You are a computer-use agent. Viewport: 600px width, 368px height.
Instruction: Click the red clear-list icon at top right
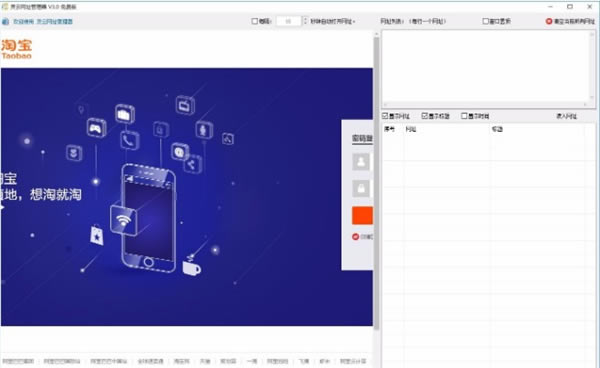[549, 21]
